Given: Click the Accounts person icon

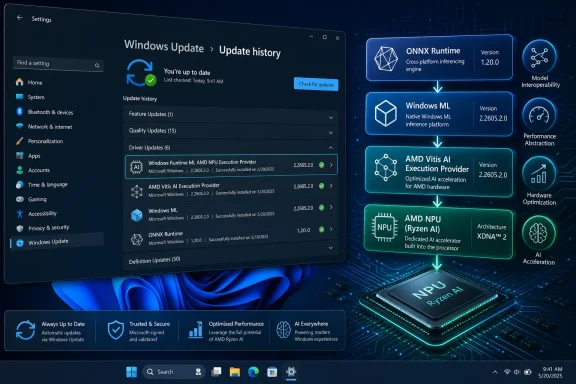Looking at the screenshot, I should (x=19, y=170).
